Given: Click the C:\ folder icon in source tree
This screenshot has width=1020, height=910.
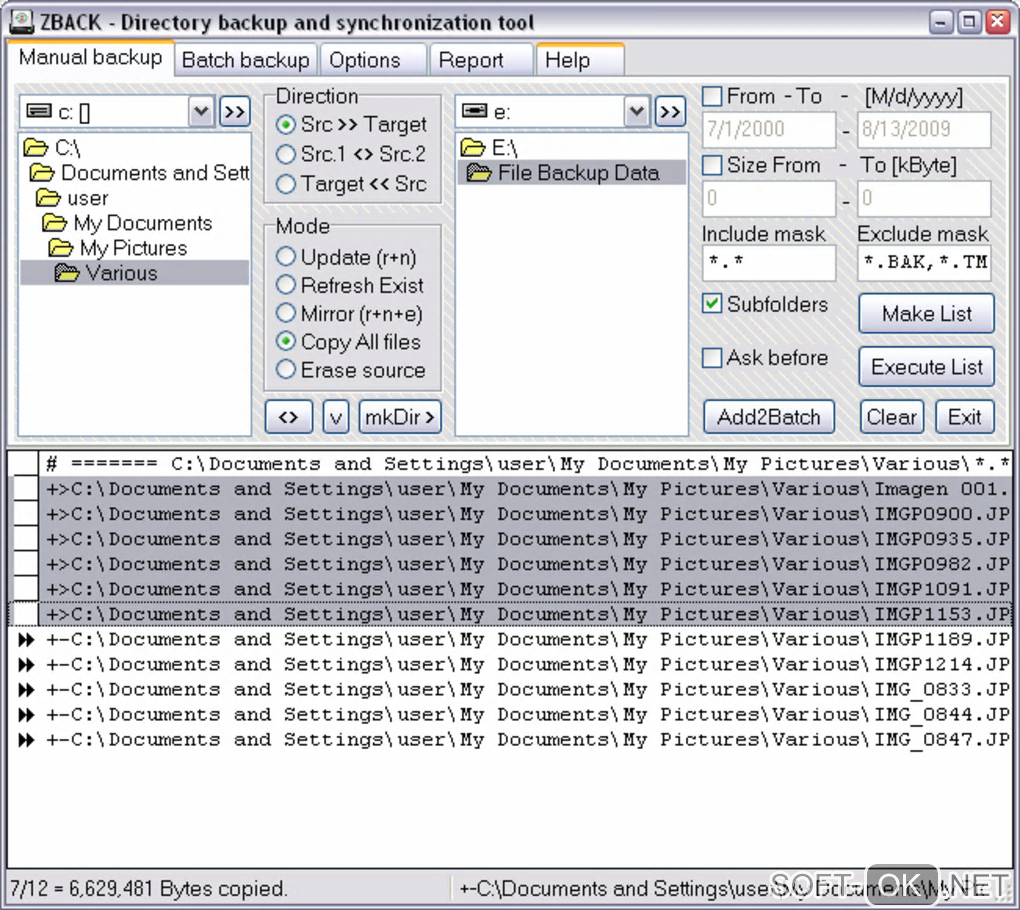Looking at the screenshot, I should click(x=36, y=148).
